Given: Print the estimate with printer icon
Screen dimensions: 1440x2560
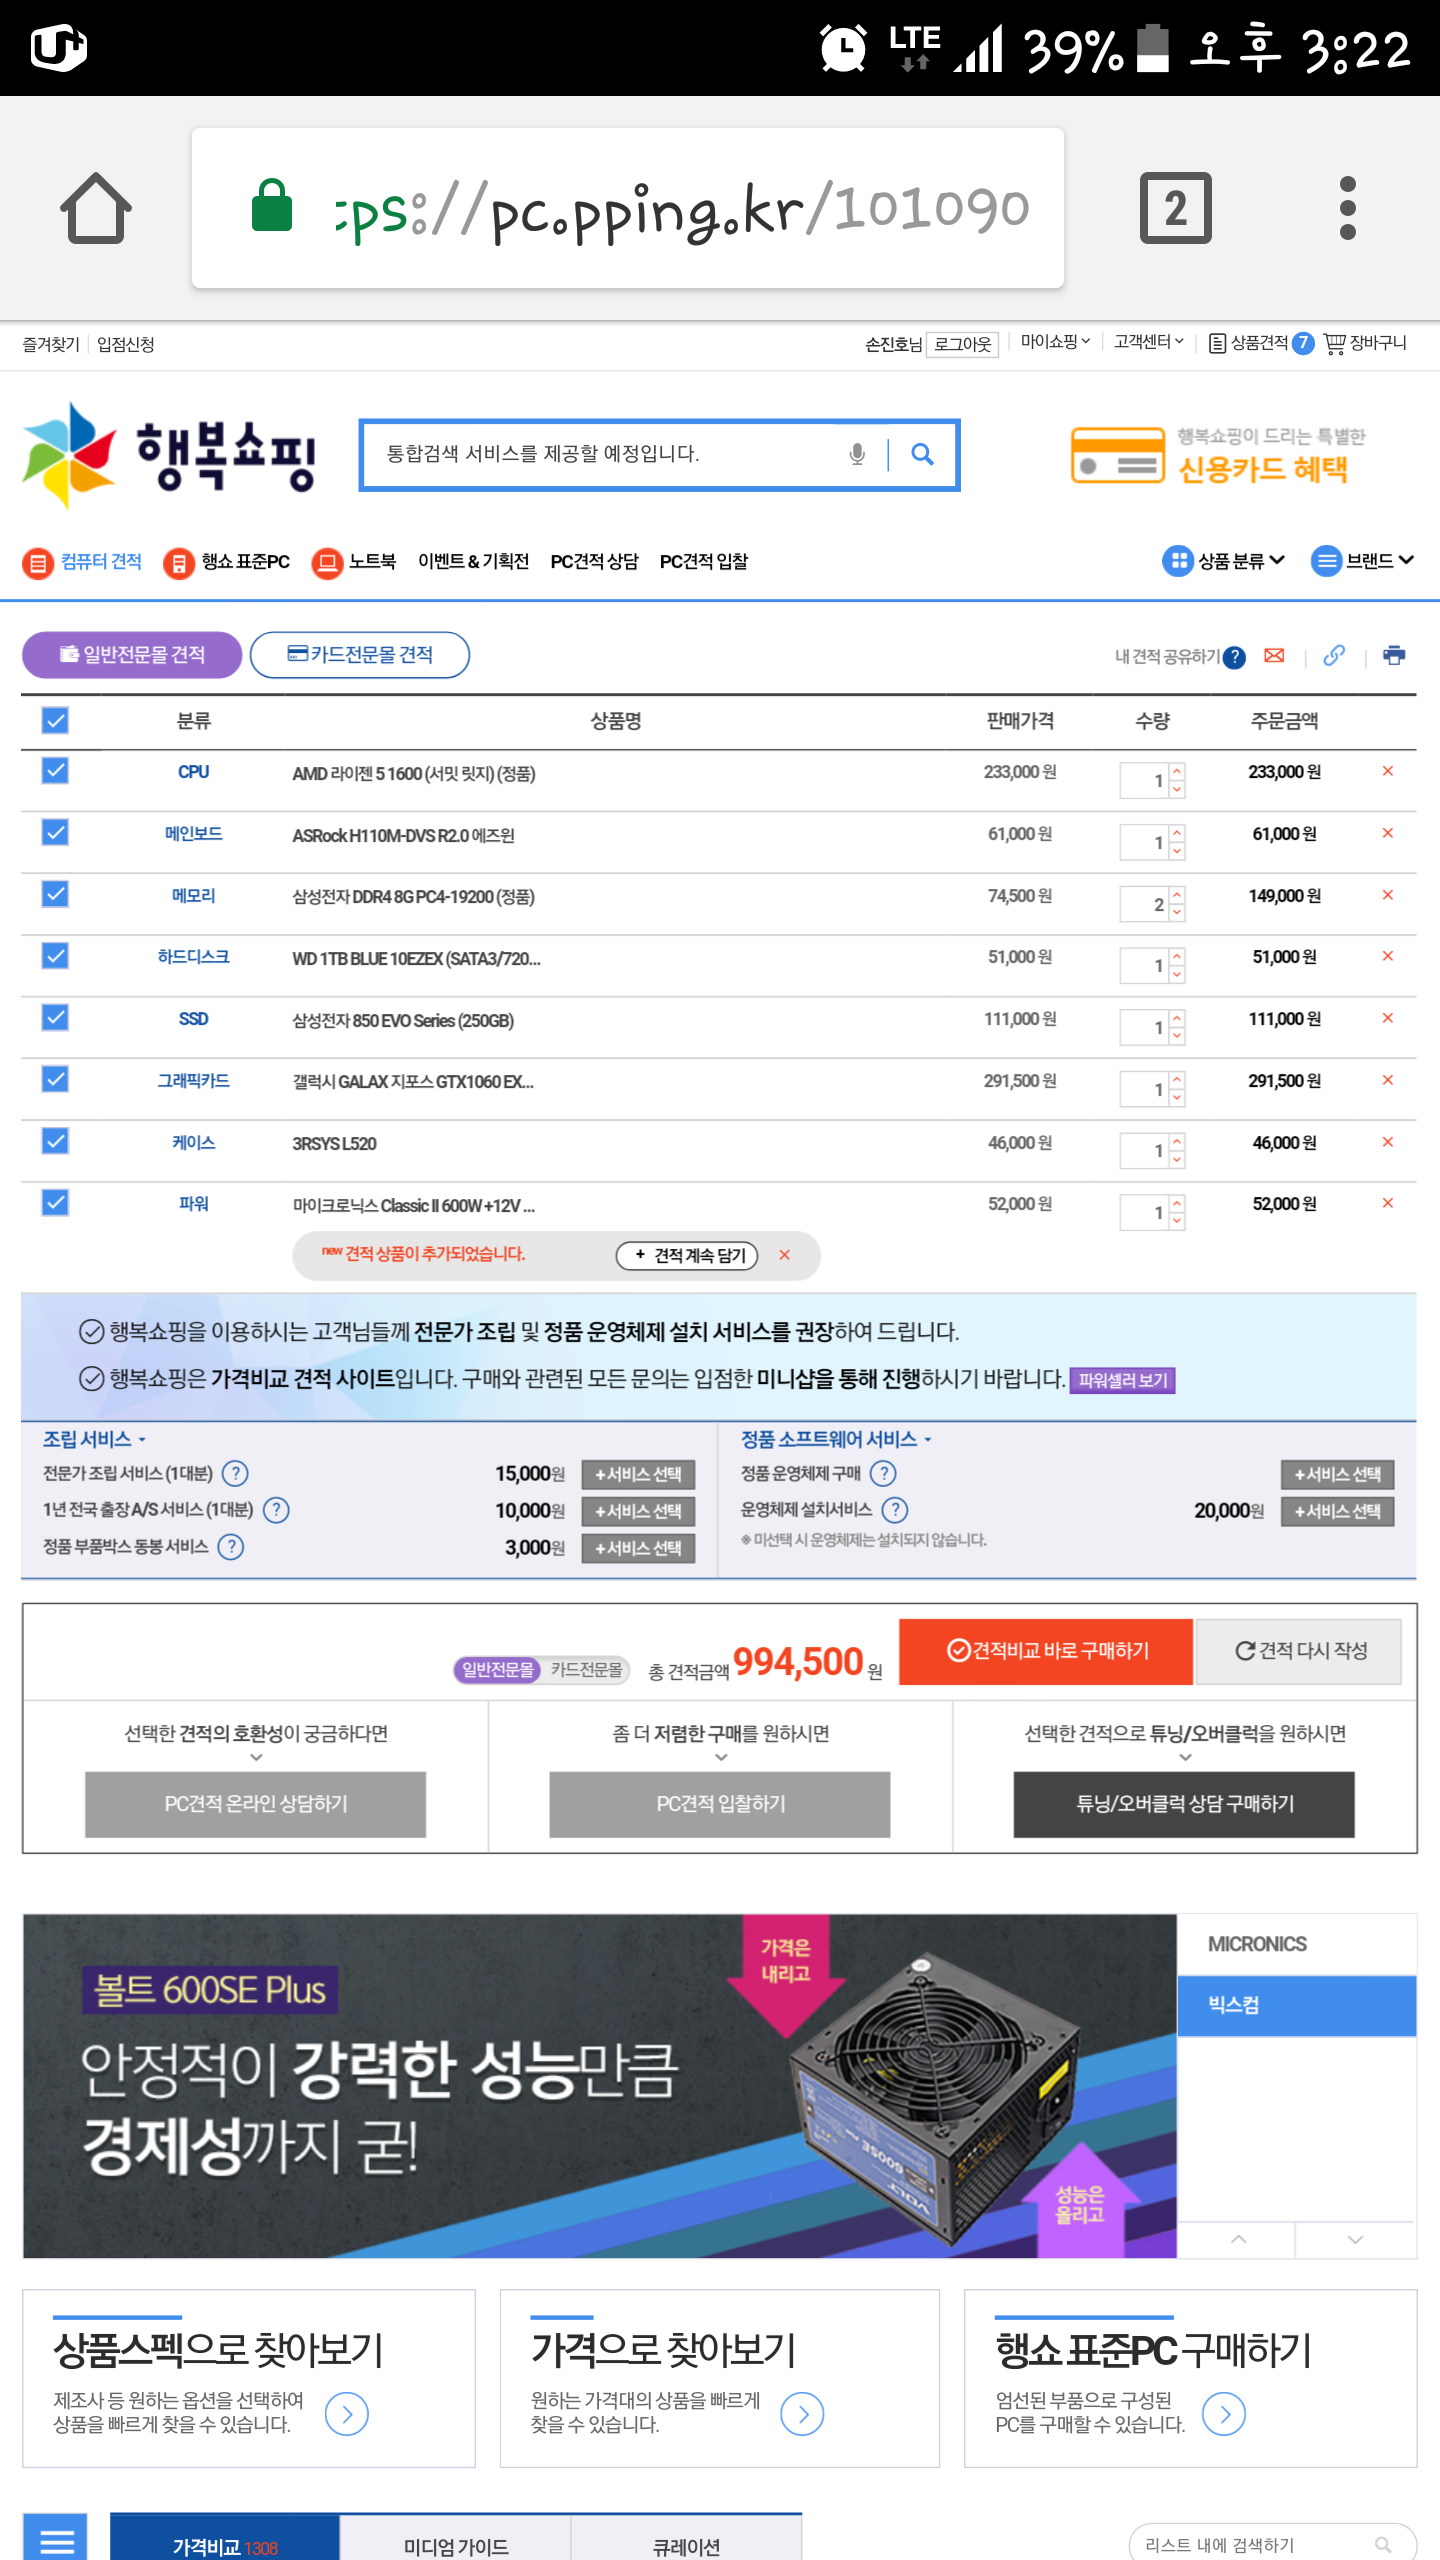Looking at the screenshot, I should [1394, 656].
